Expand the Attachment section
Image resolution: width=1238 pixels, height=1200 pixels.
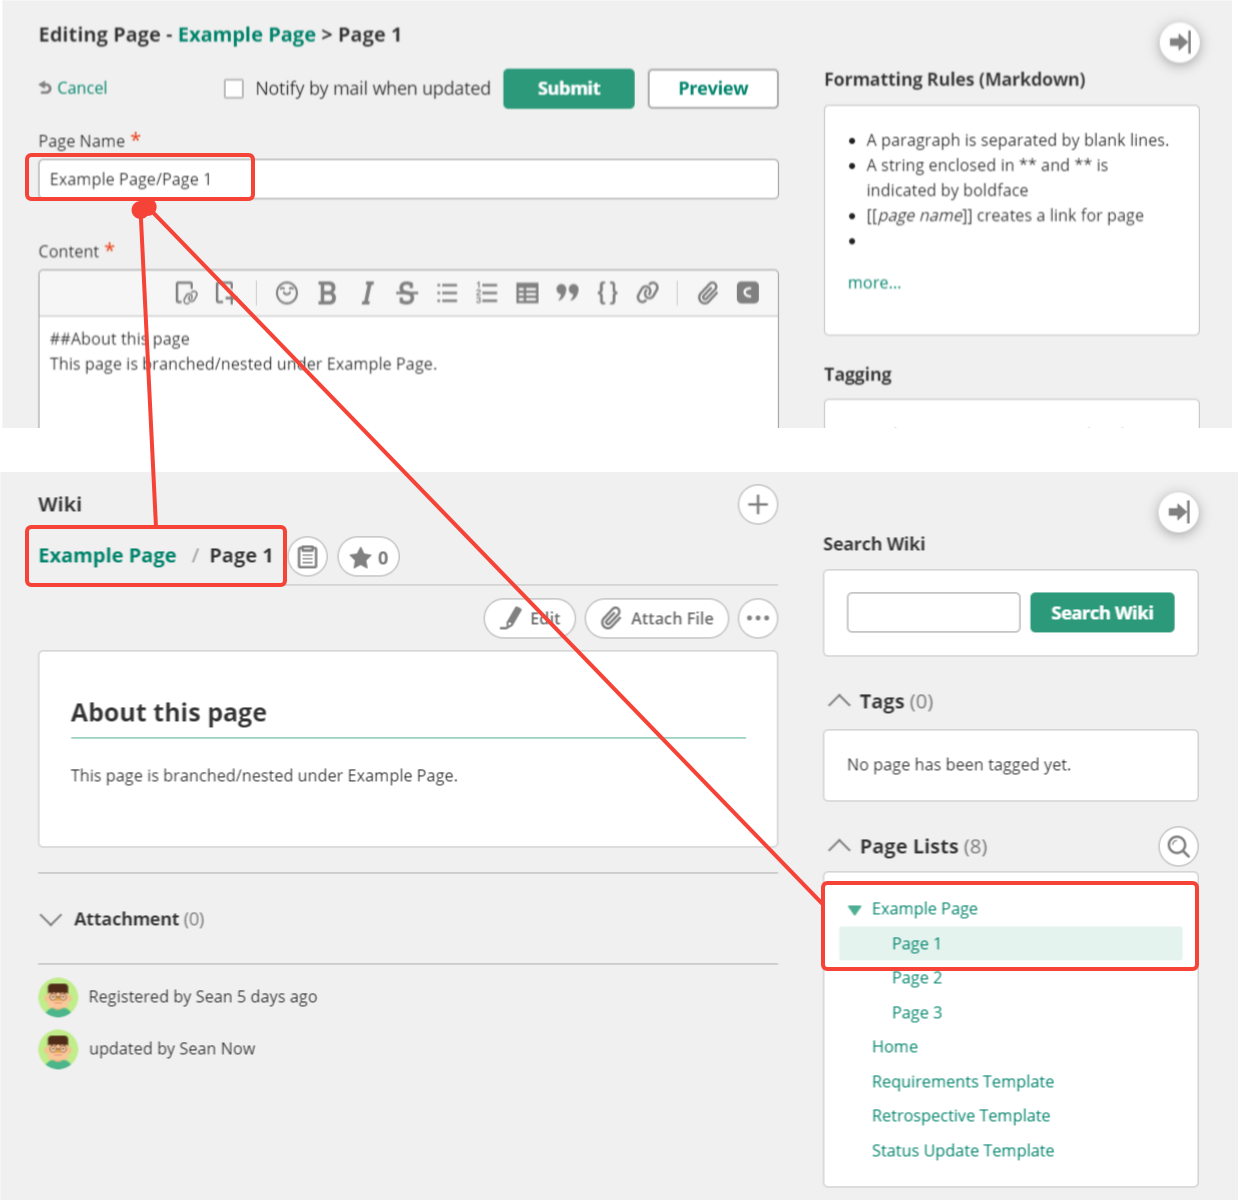[x=50, y=919]
